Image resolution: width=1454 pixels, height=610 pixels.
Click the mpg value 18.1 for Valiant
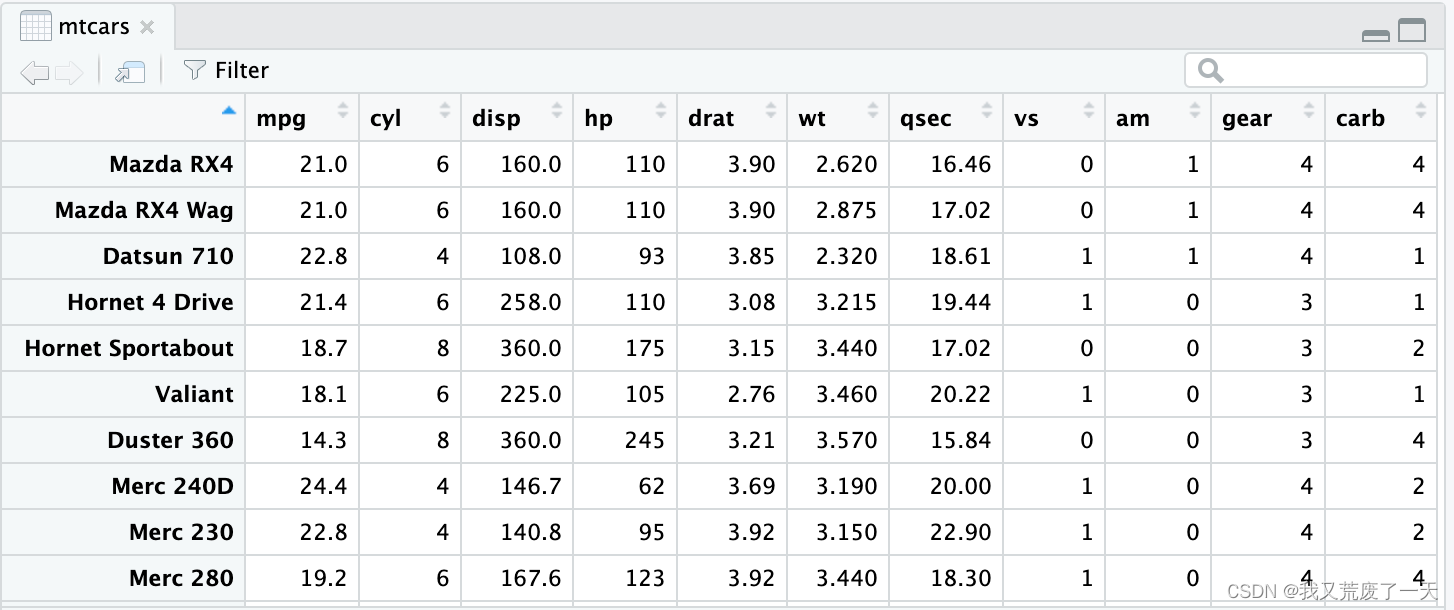pyautogui.click(x=323, y=394)
